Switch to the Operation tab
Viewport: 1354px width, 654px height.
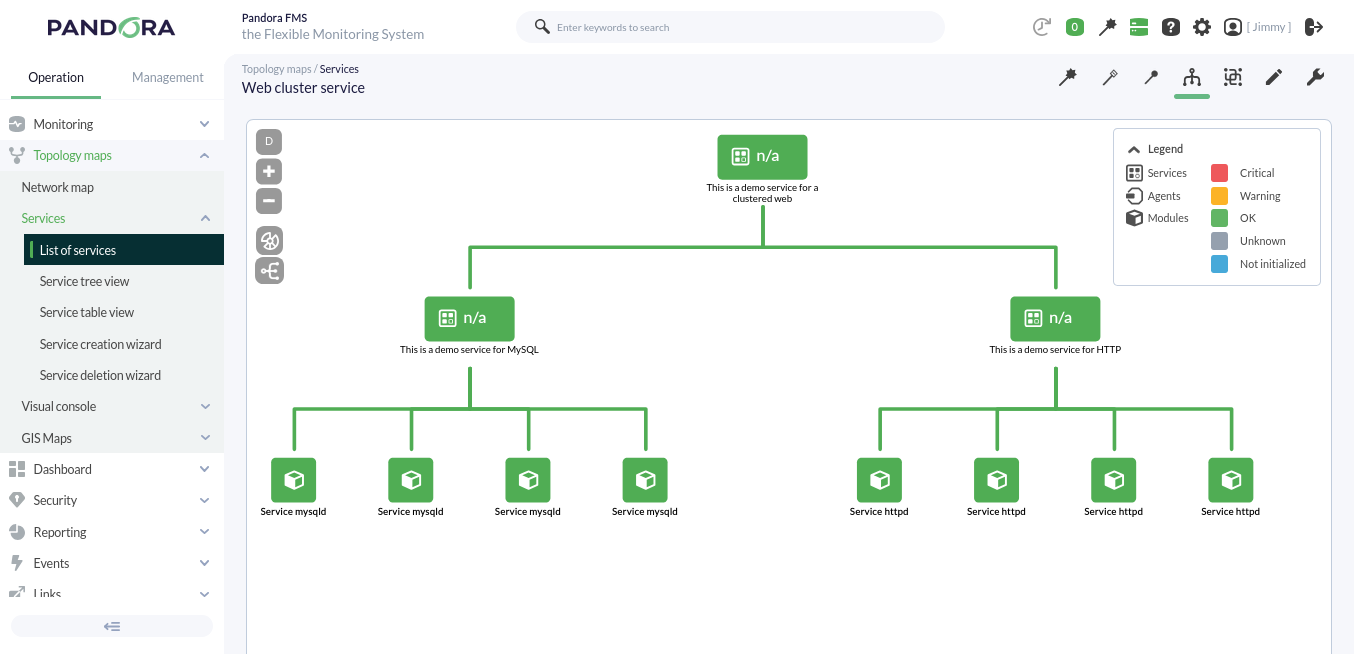point(56,77)
